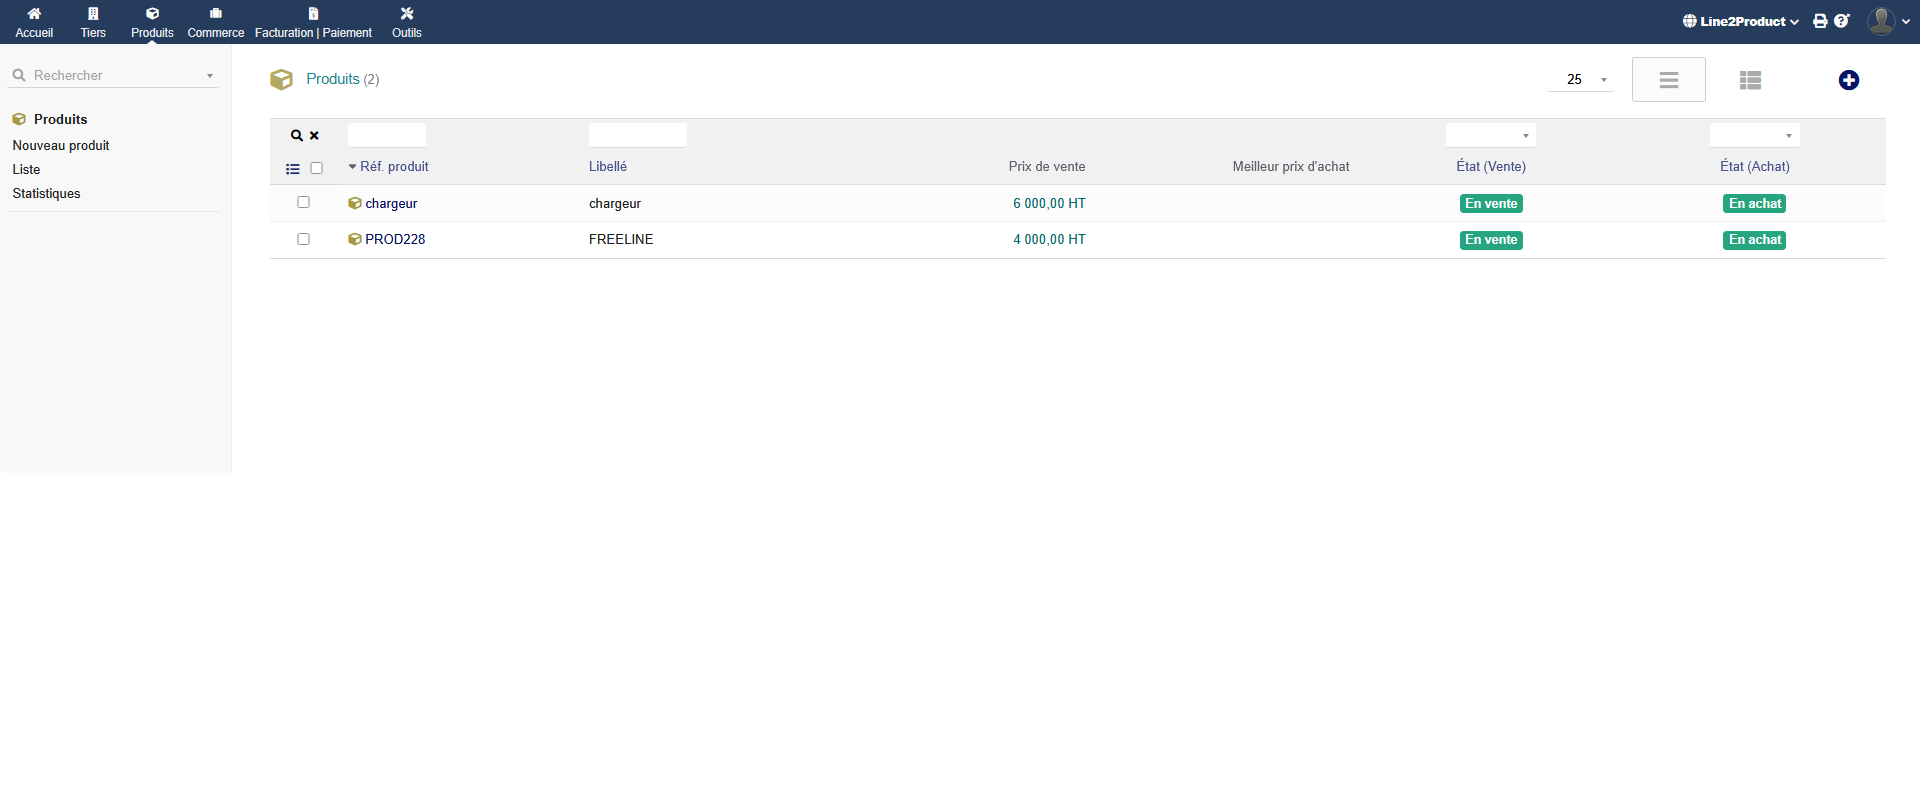Image resolution: width=1920 pixels, height=804 pixels.
Task: Click Nouveau produit in the sidebar
Action: (x=61, y=145)
